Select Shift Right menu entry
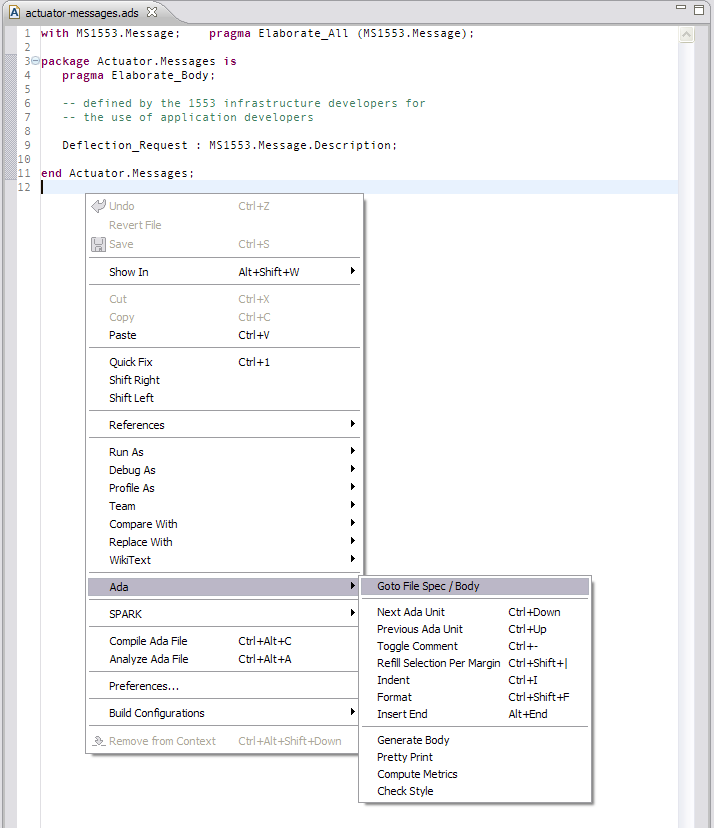The height and width of the screenshot is (828, 714). (x=224, y=380)
